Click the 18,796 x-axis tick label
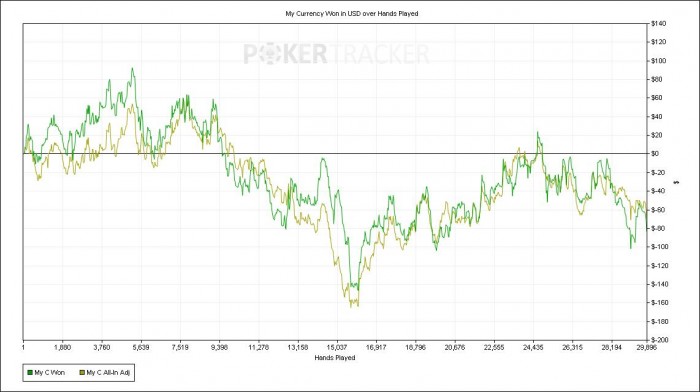The image size is (700, 392). coord(415,347)
